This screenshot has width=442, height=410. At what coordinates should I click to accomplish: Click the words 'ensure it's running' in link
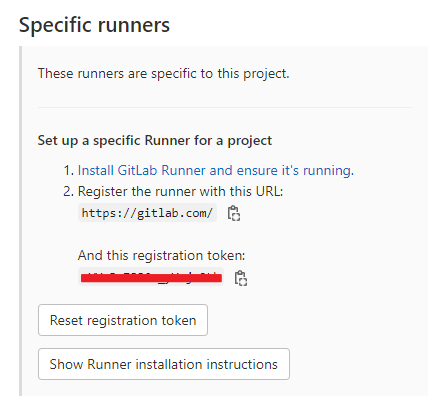[295, 170]
